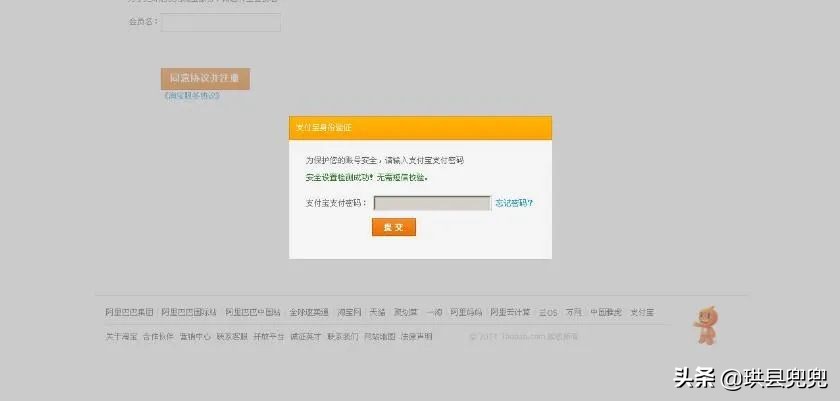Click the 提交 submit button
This screenshot has height=401, width=840.
394,227
